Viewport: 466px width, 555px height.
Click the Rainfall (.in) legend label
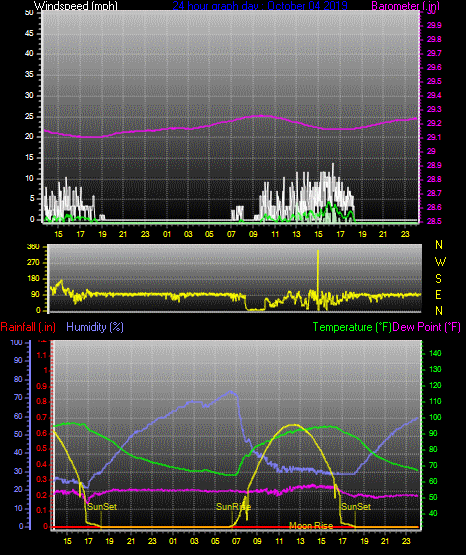pyautogui.click(x=28, y=327)
